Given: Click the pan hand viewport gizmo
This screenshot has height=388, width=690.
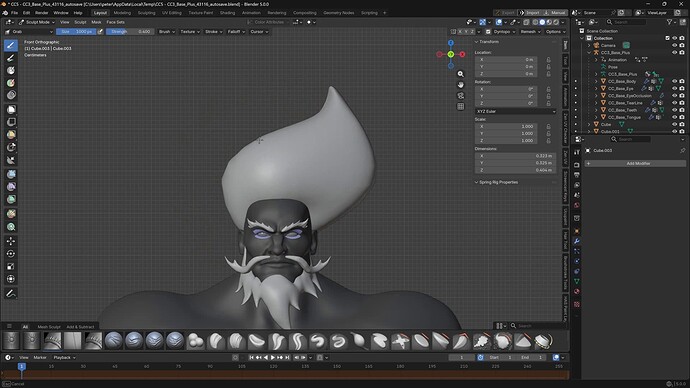Looking at the screenshot, I should pyautogui.click(x=460, y=85).
